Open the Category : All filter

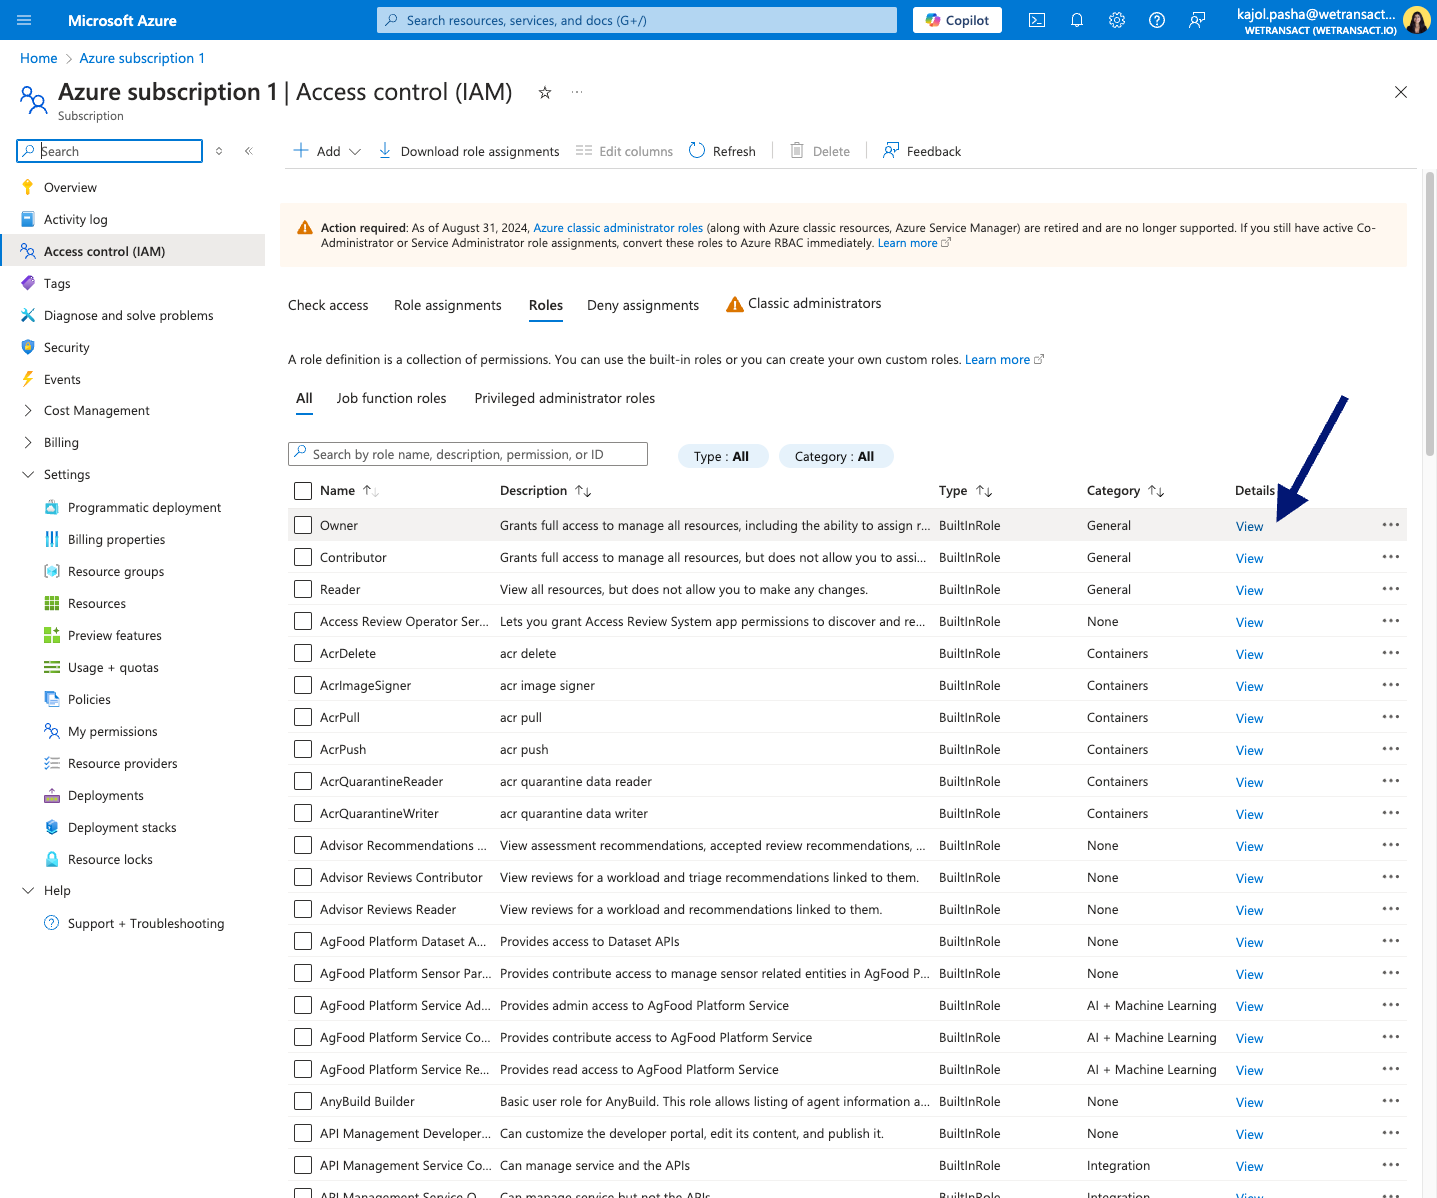point(835,456)
